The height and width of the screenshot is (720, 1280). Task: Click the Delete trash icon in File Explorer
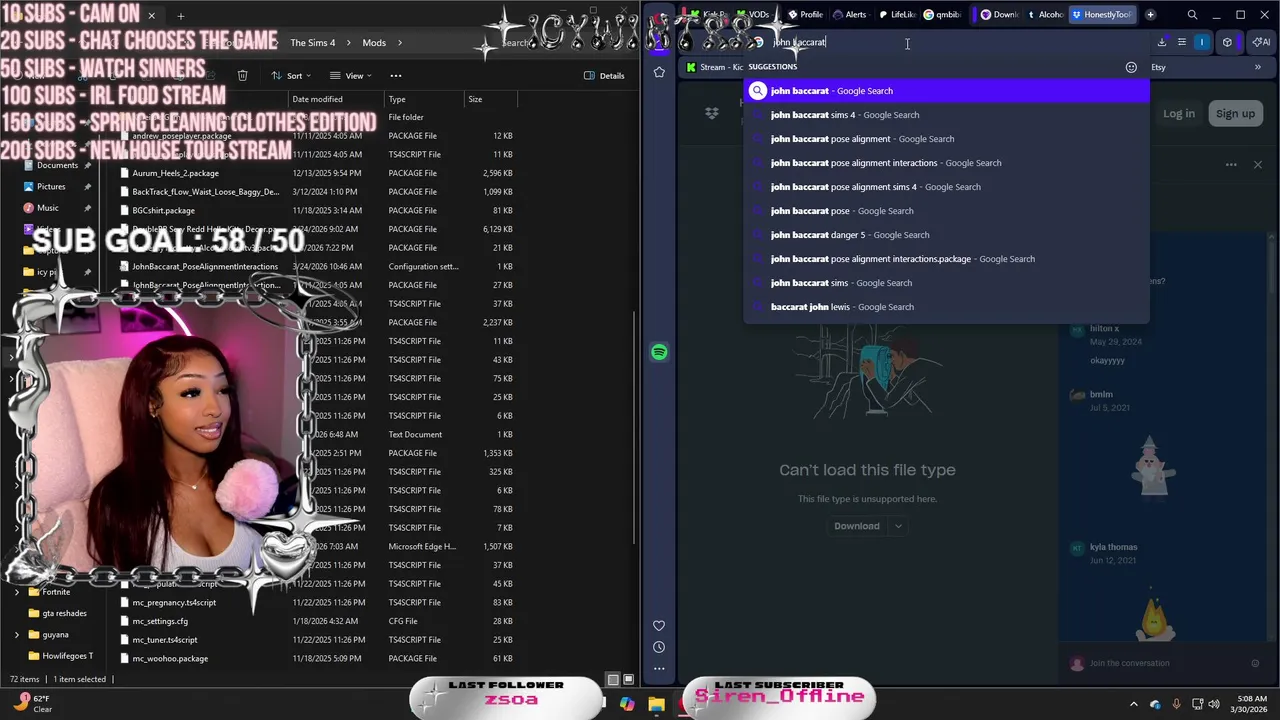242,76
